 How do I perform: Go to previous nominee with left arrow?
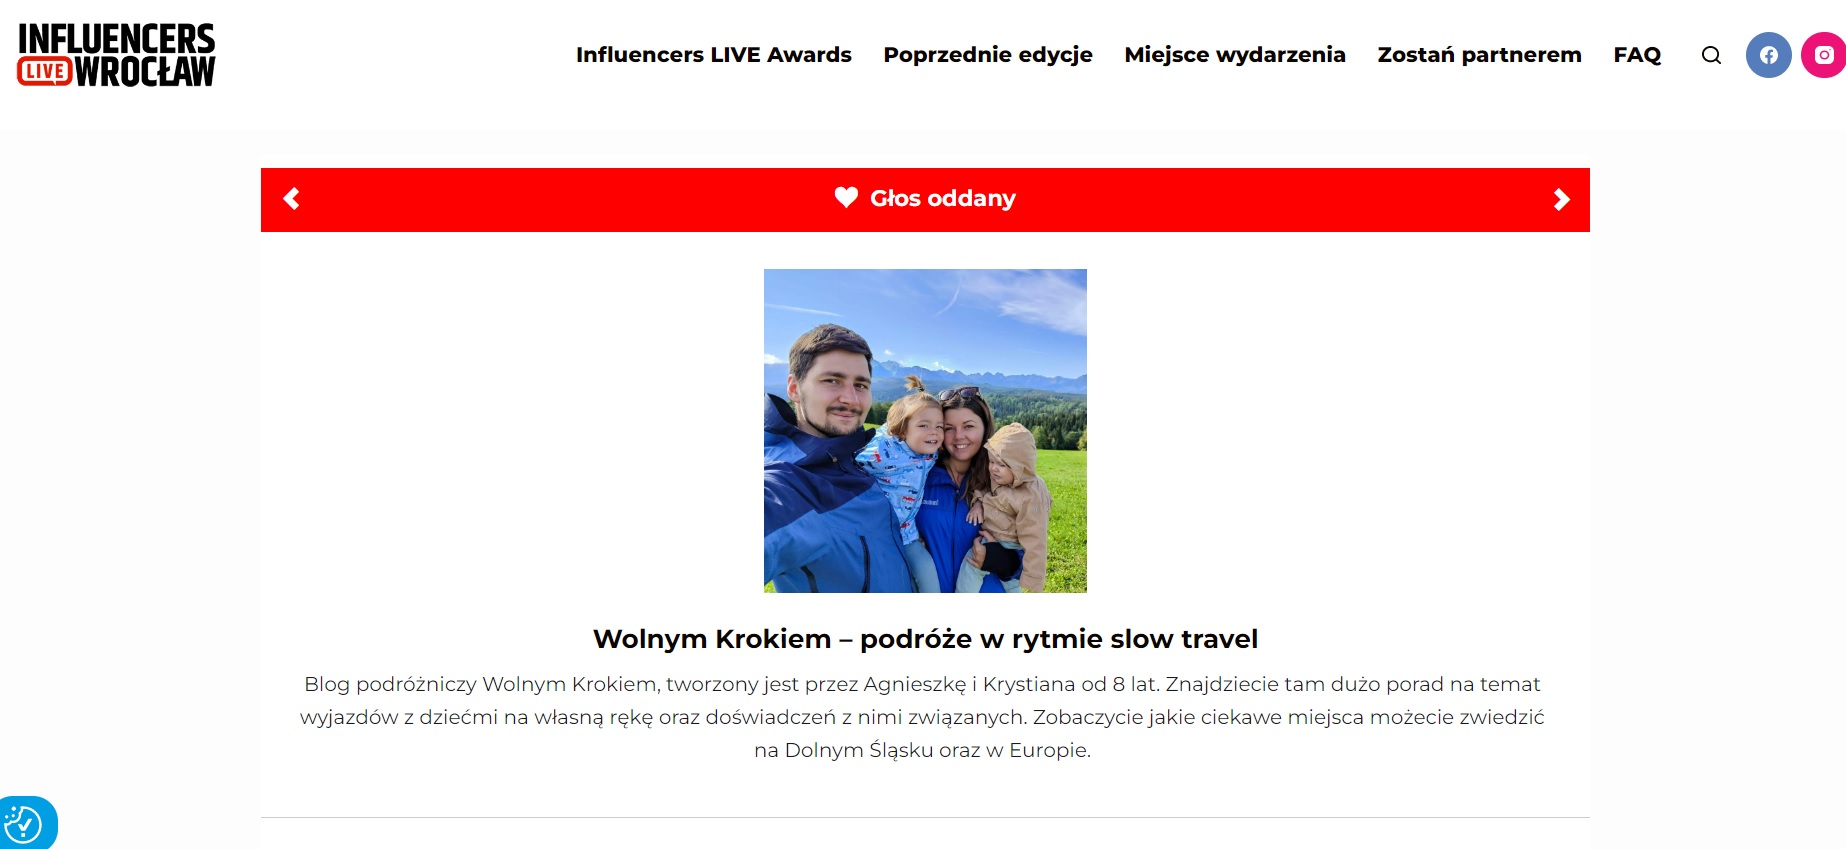click(291, 199)
